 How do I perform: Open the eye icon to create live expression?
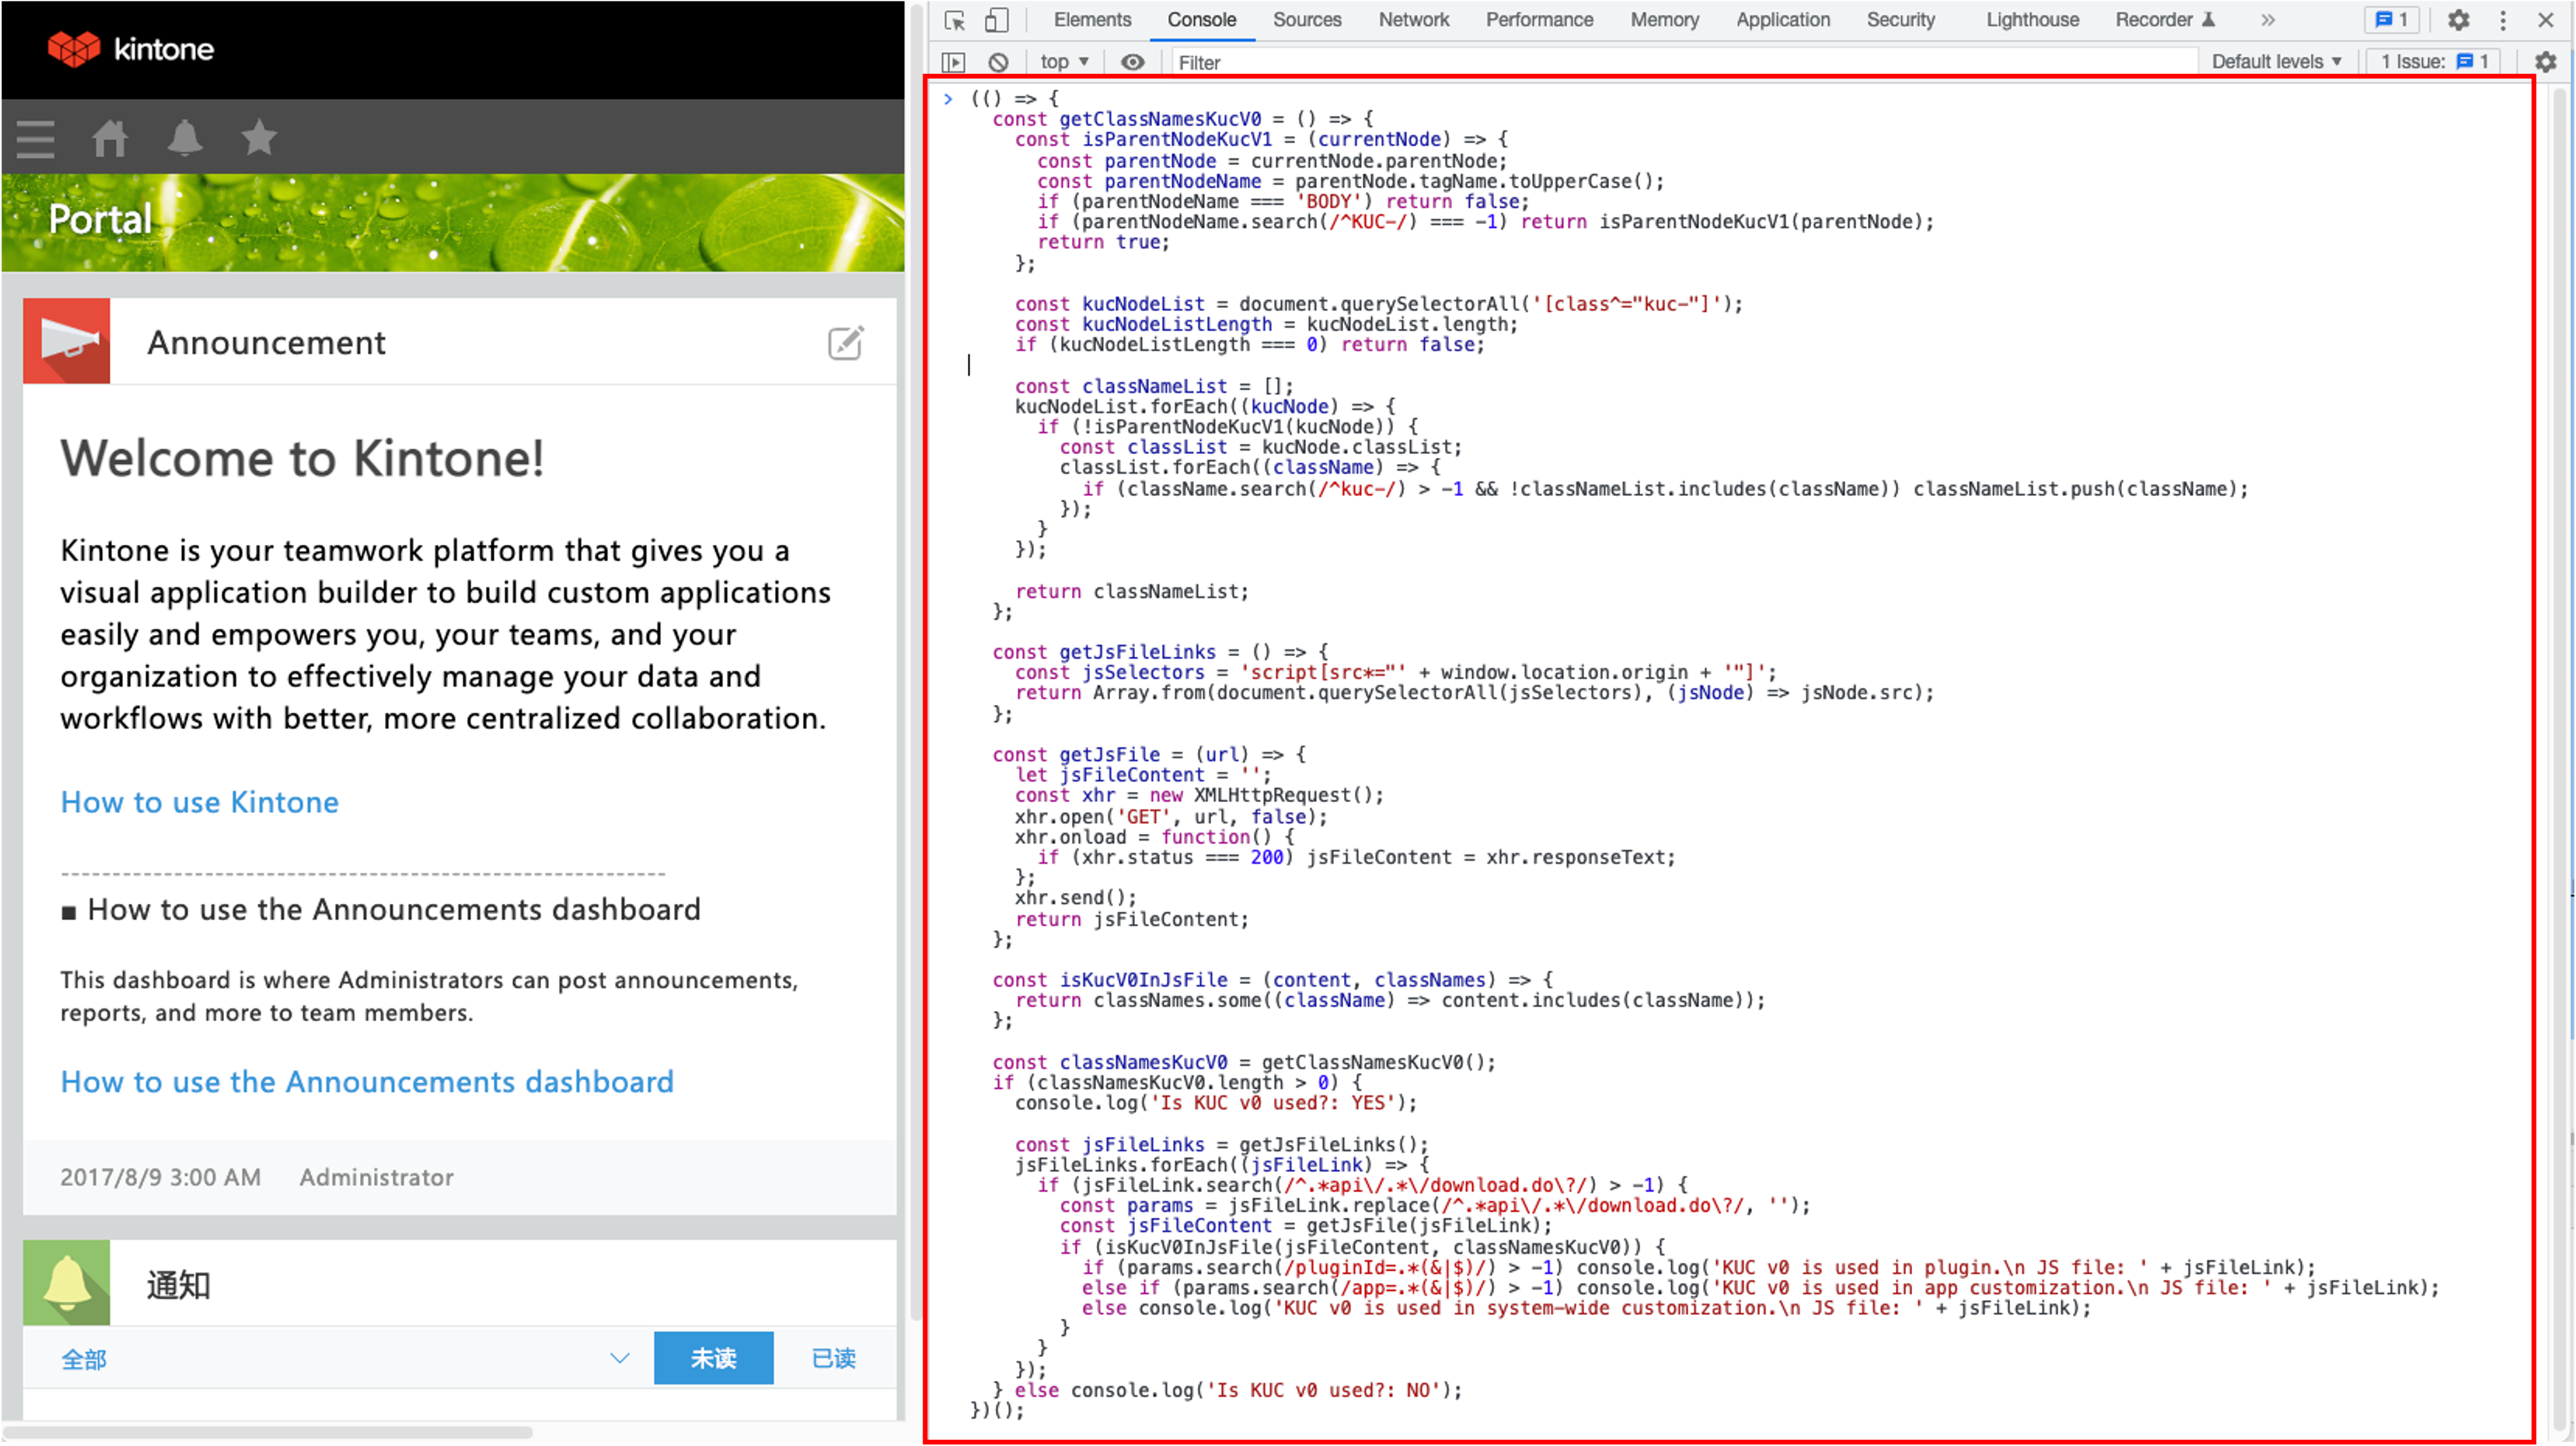(x=1132, y=62)
